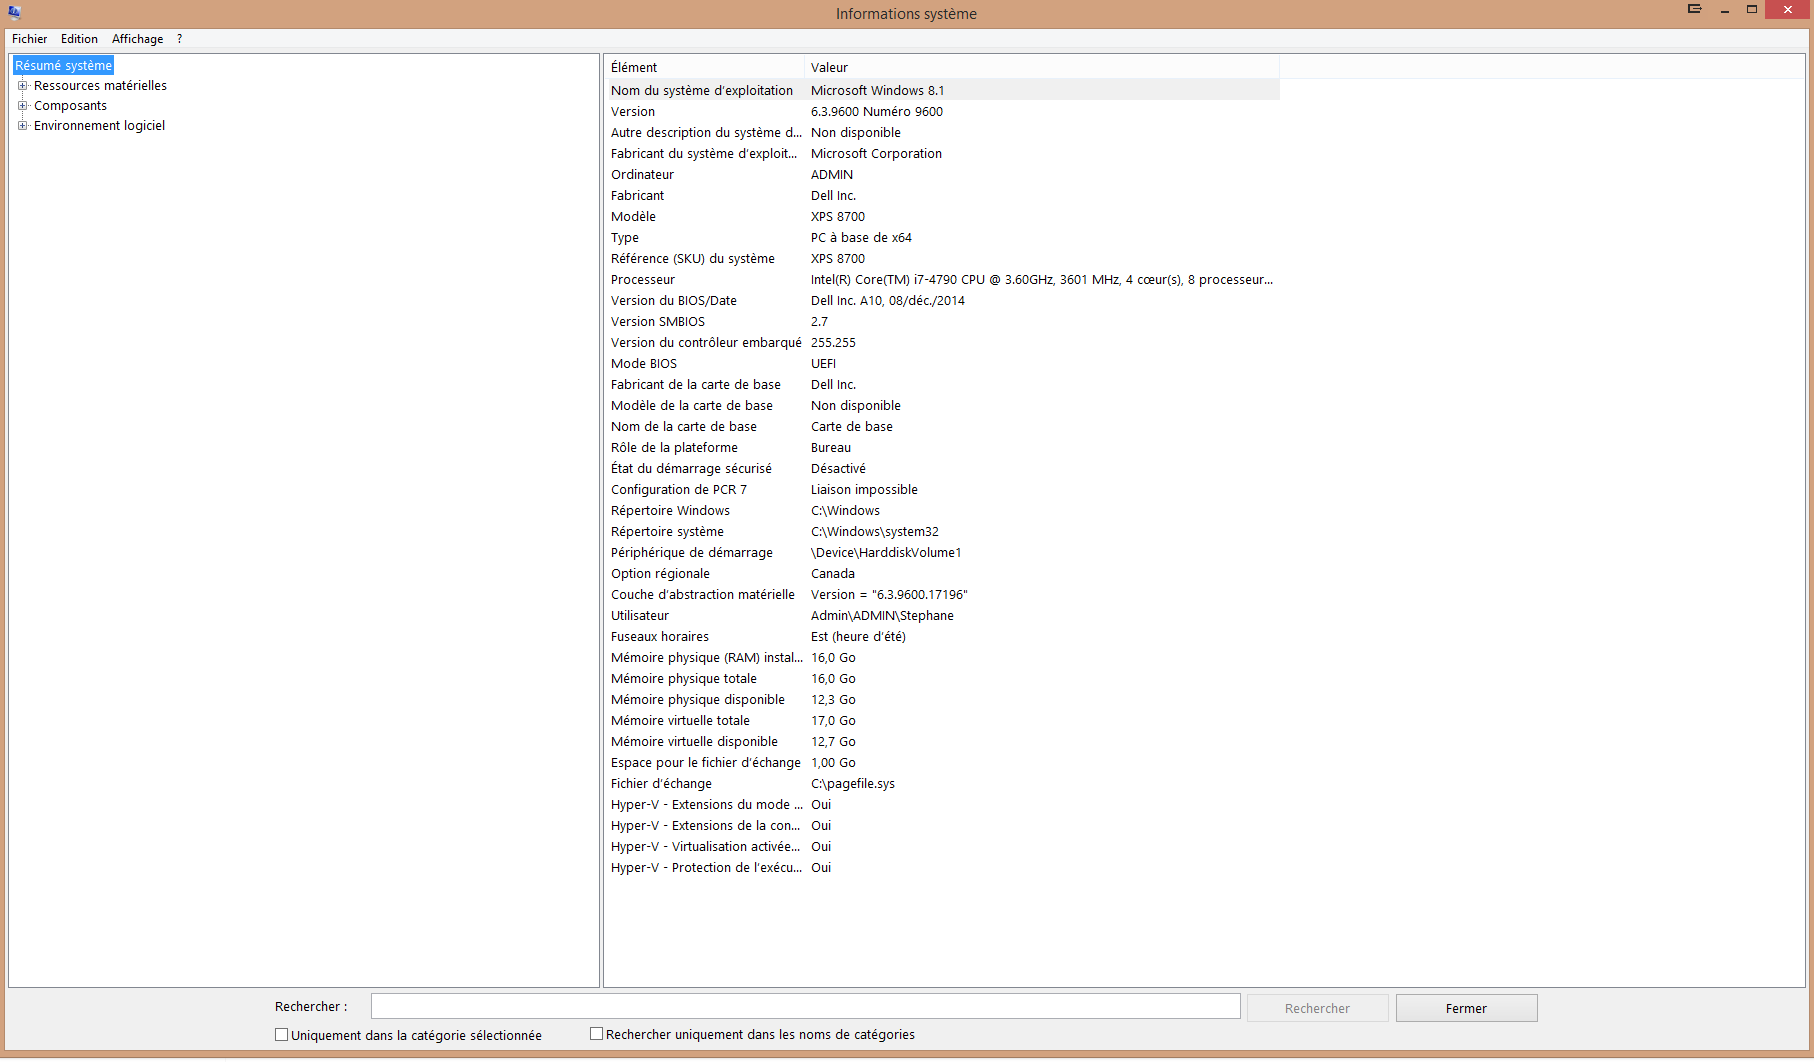Open the ? help menu

click(x=179, y=39)
